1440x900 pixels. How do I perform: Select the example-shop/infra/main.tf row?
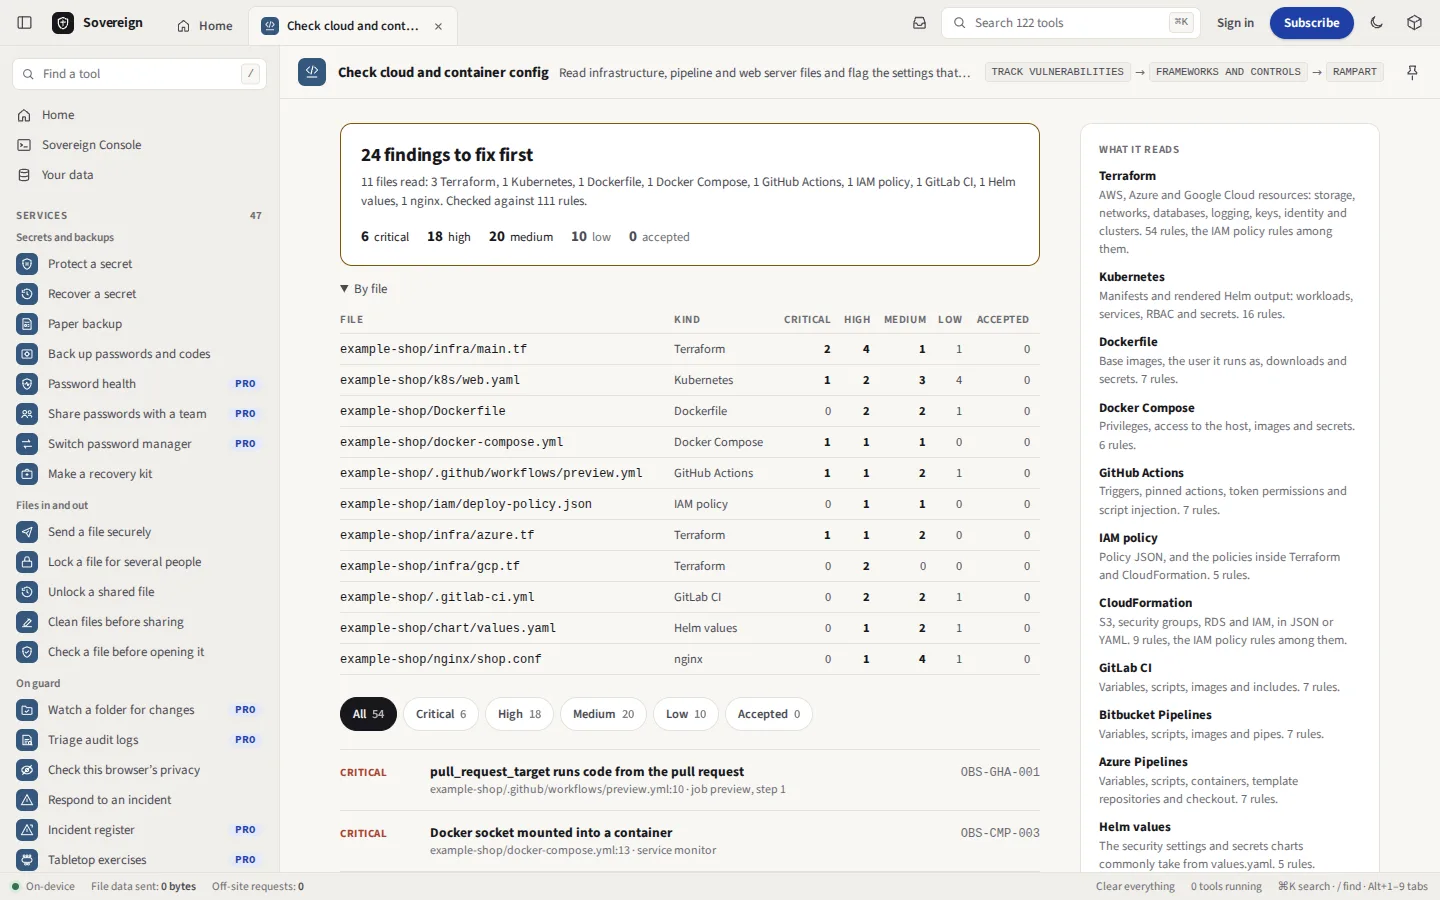(x=689, y=349)
